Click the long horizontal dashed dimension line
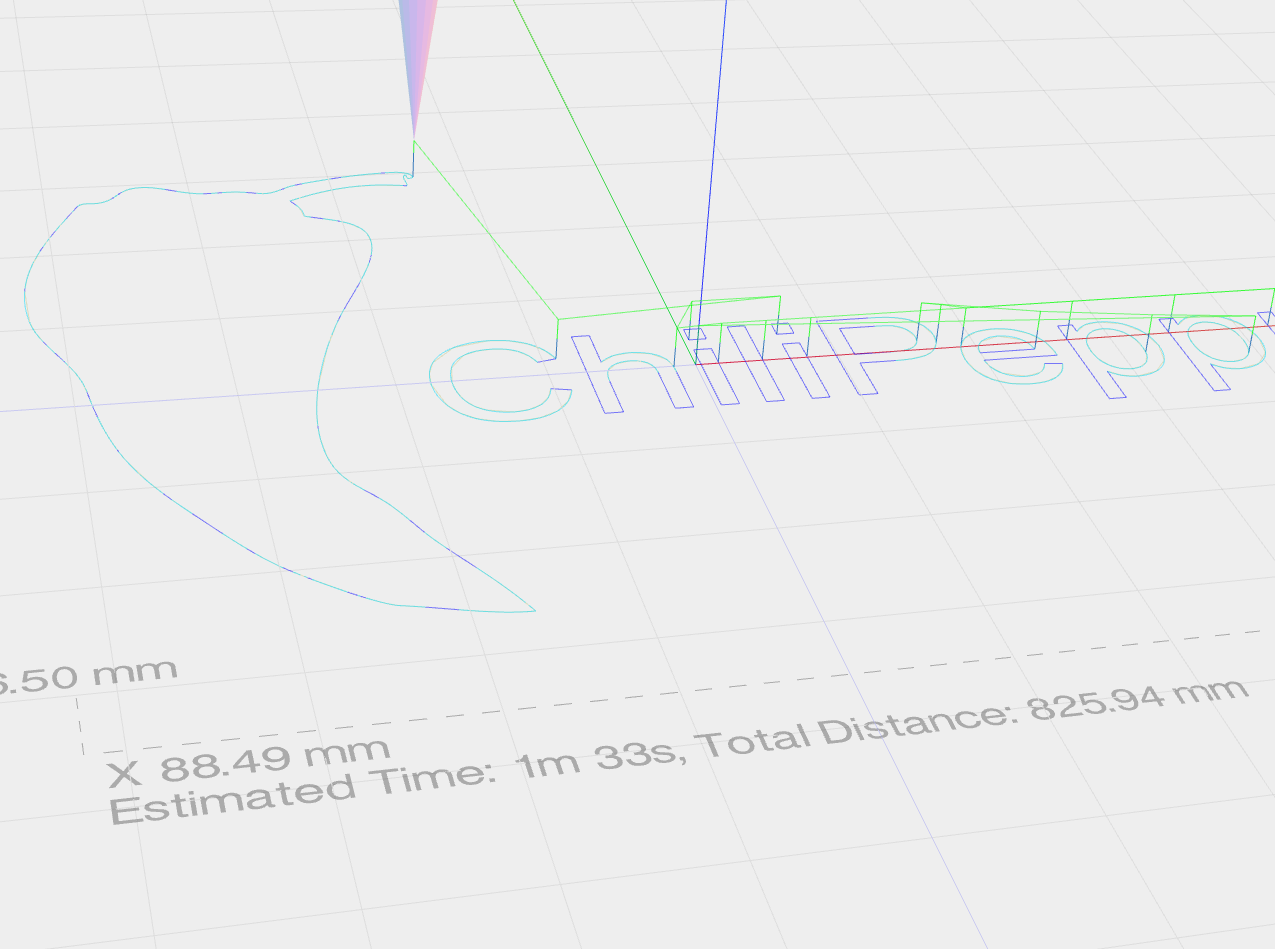The image size is (1275, 949). click(700, 688)
